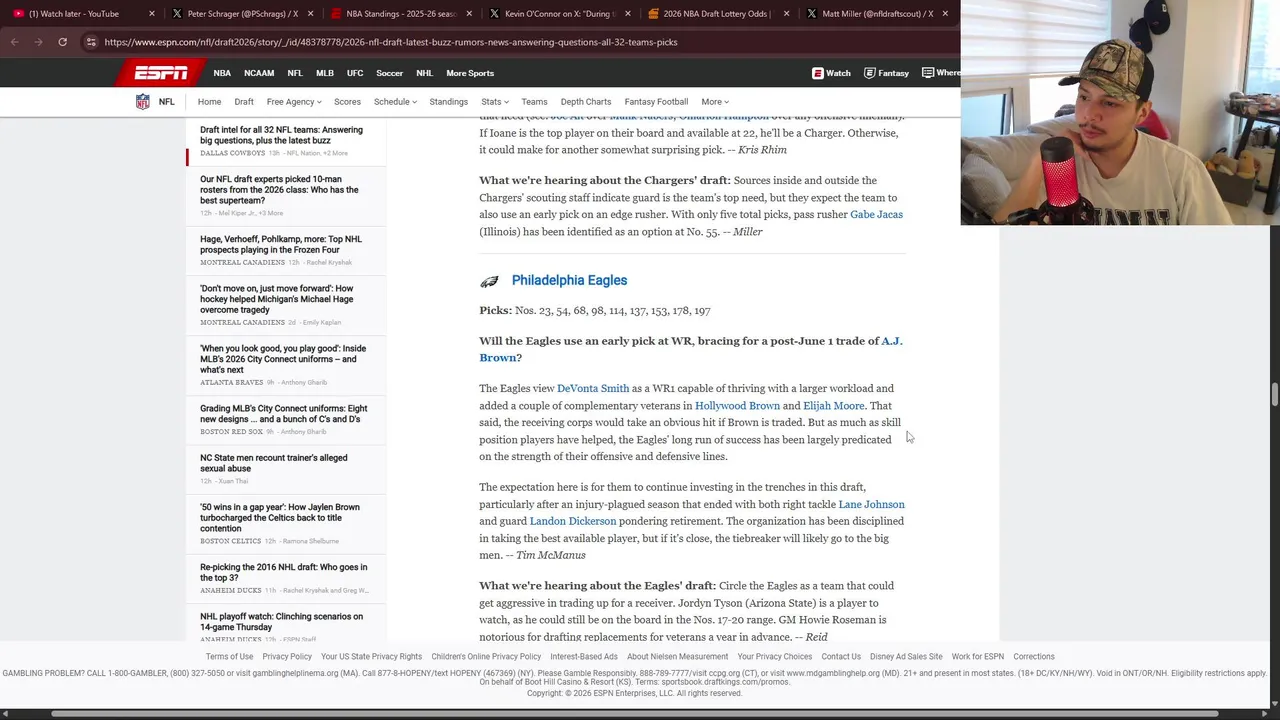Open UFC in ESPN top menu
The width and height of the screenshot is (1280, 720).
[x=355, y=73]
